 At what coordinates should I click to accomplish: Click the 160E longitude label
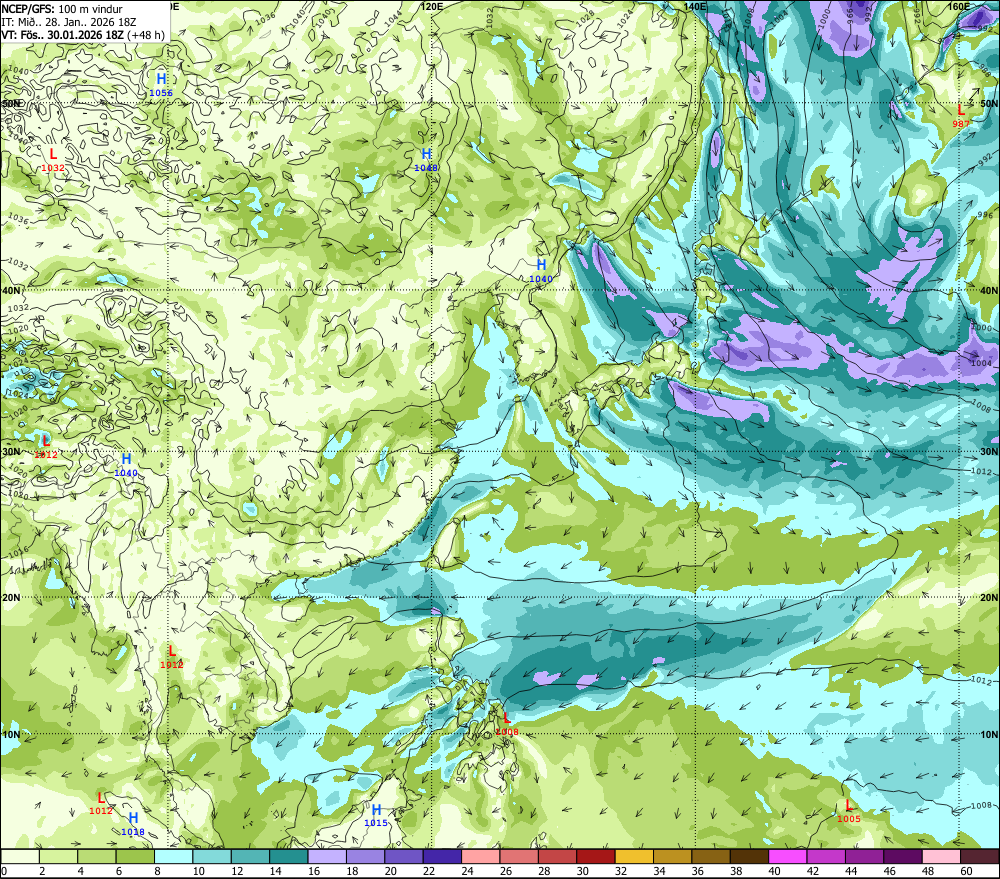click(x=958, y=6)
